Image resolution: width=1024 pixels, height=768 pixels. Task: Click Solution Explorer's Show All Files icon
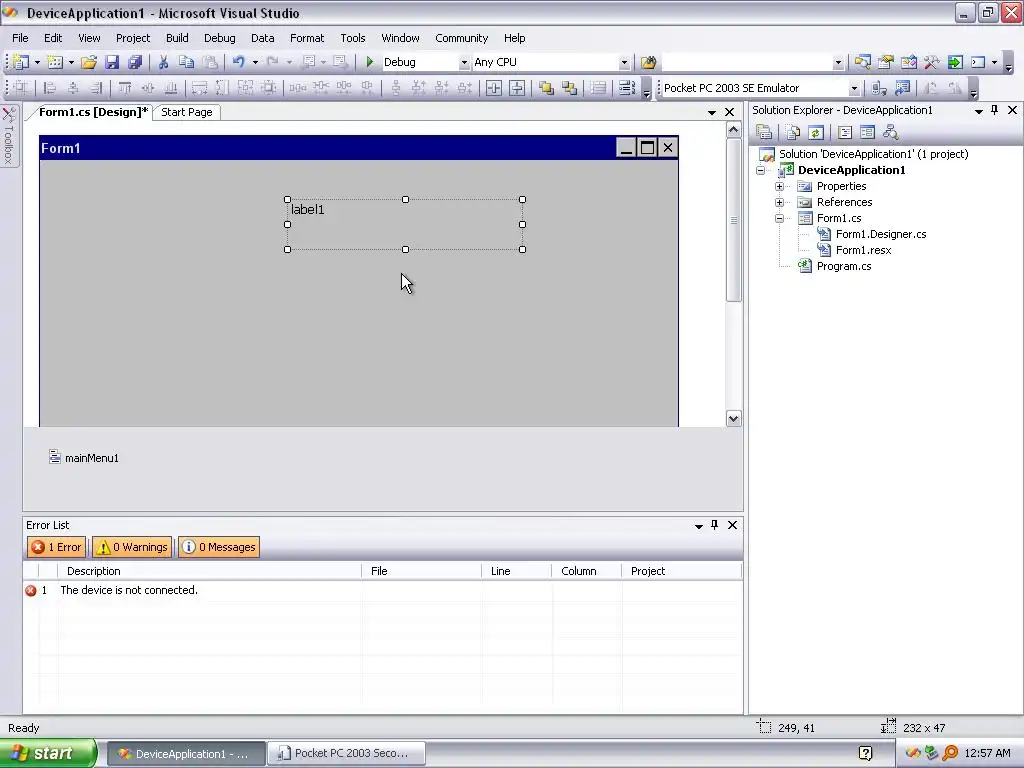793,133
